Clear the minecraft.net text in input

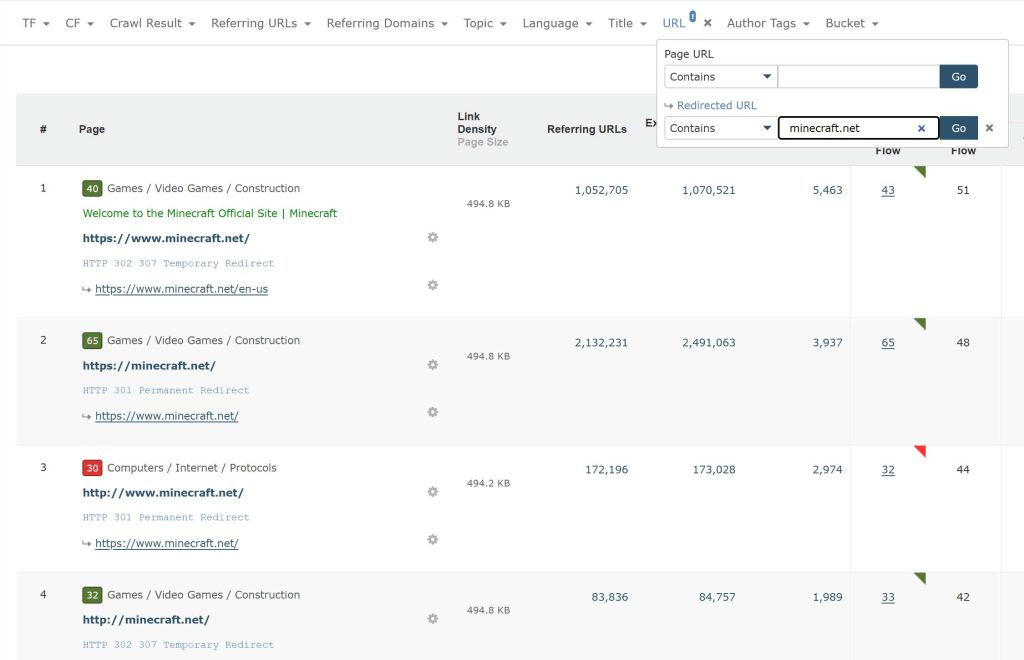[x=921, y=129]
